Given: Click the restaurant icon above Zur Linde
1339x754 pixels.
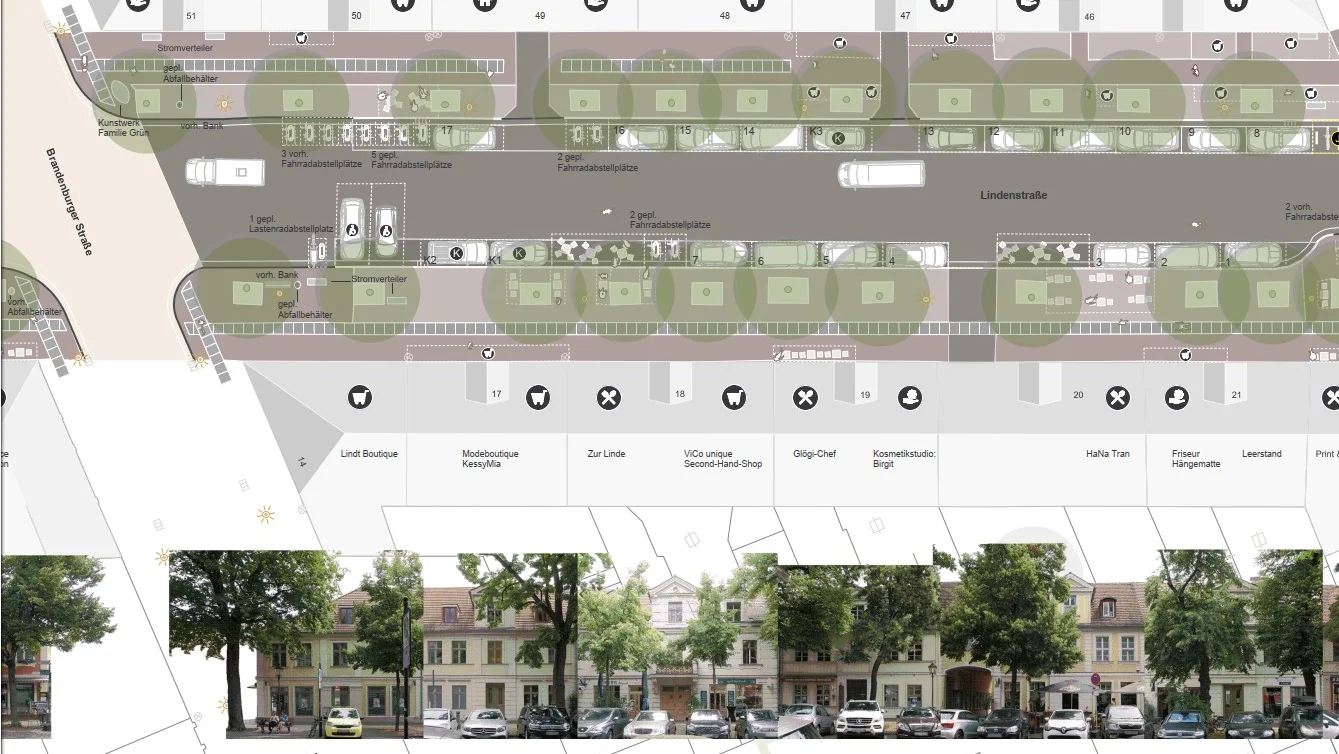Looking at the screenshot, I should point(608,398).
